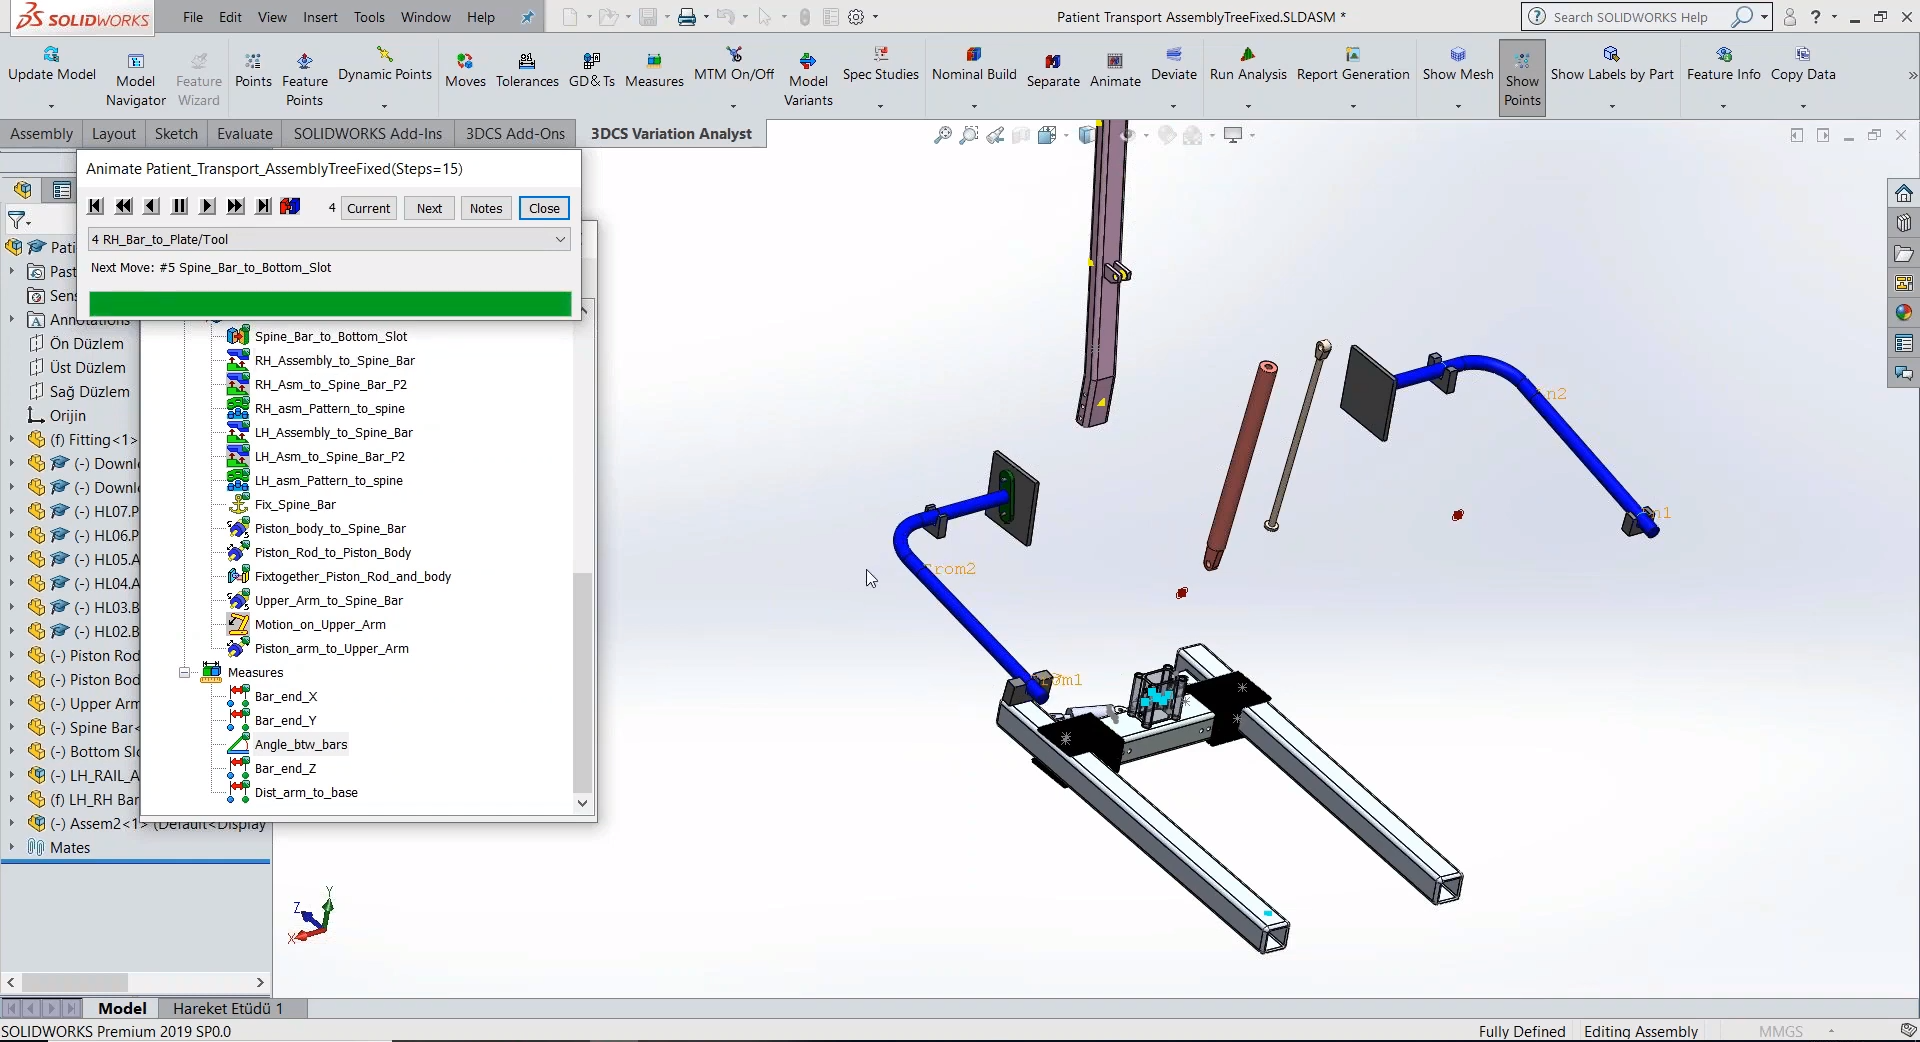Click the Search SOLIDWORKS Help field
Image resolution: width=1920 pixels, height=1042 pixels.
click(x=1630, y=17)
